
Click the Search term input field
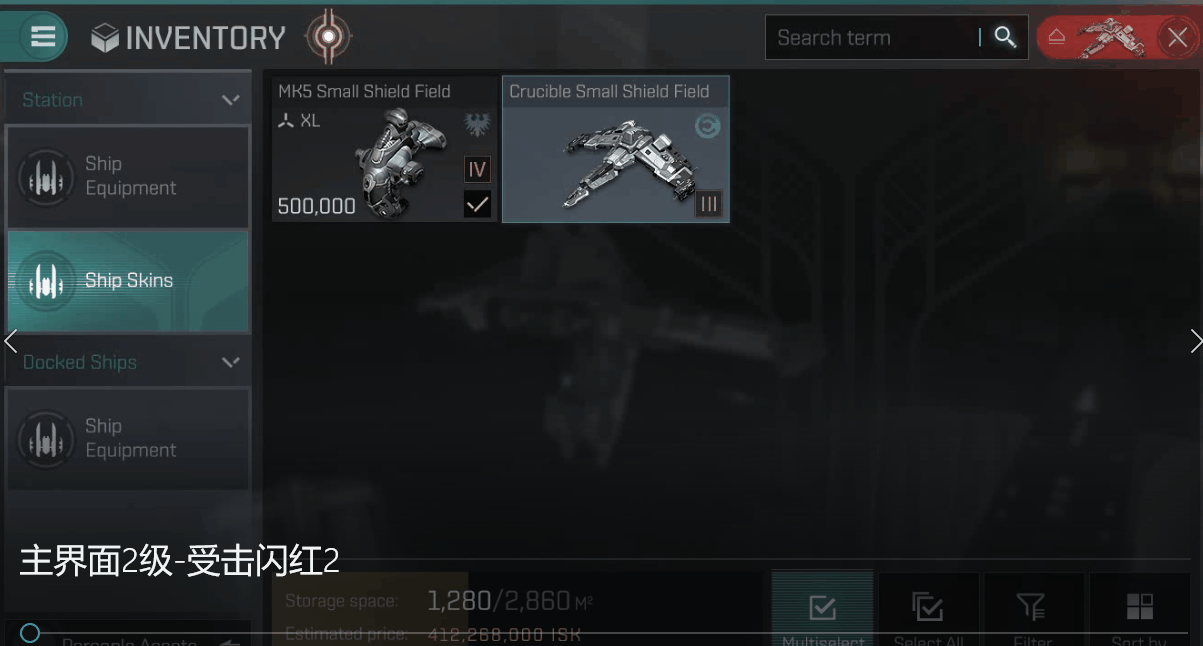(872, 38)
